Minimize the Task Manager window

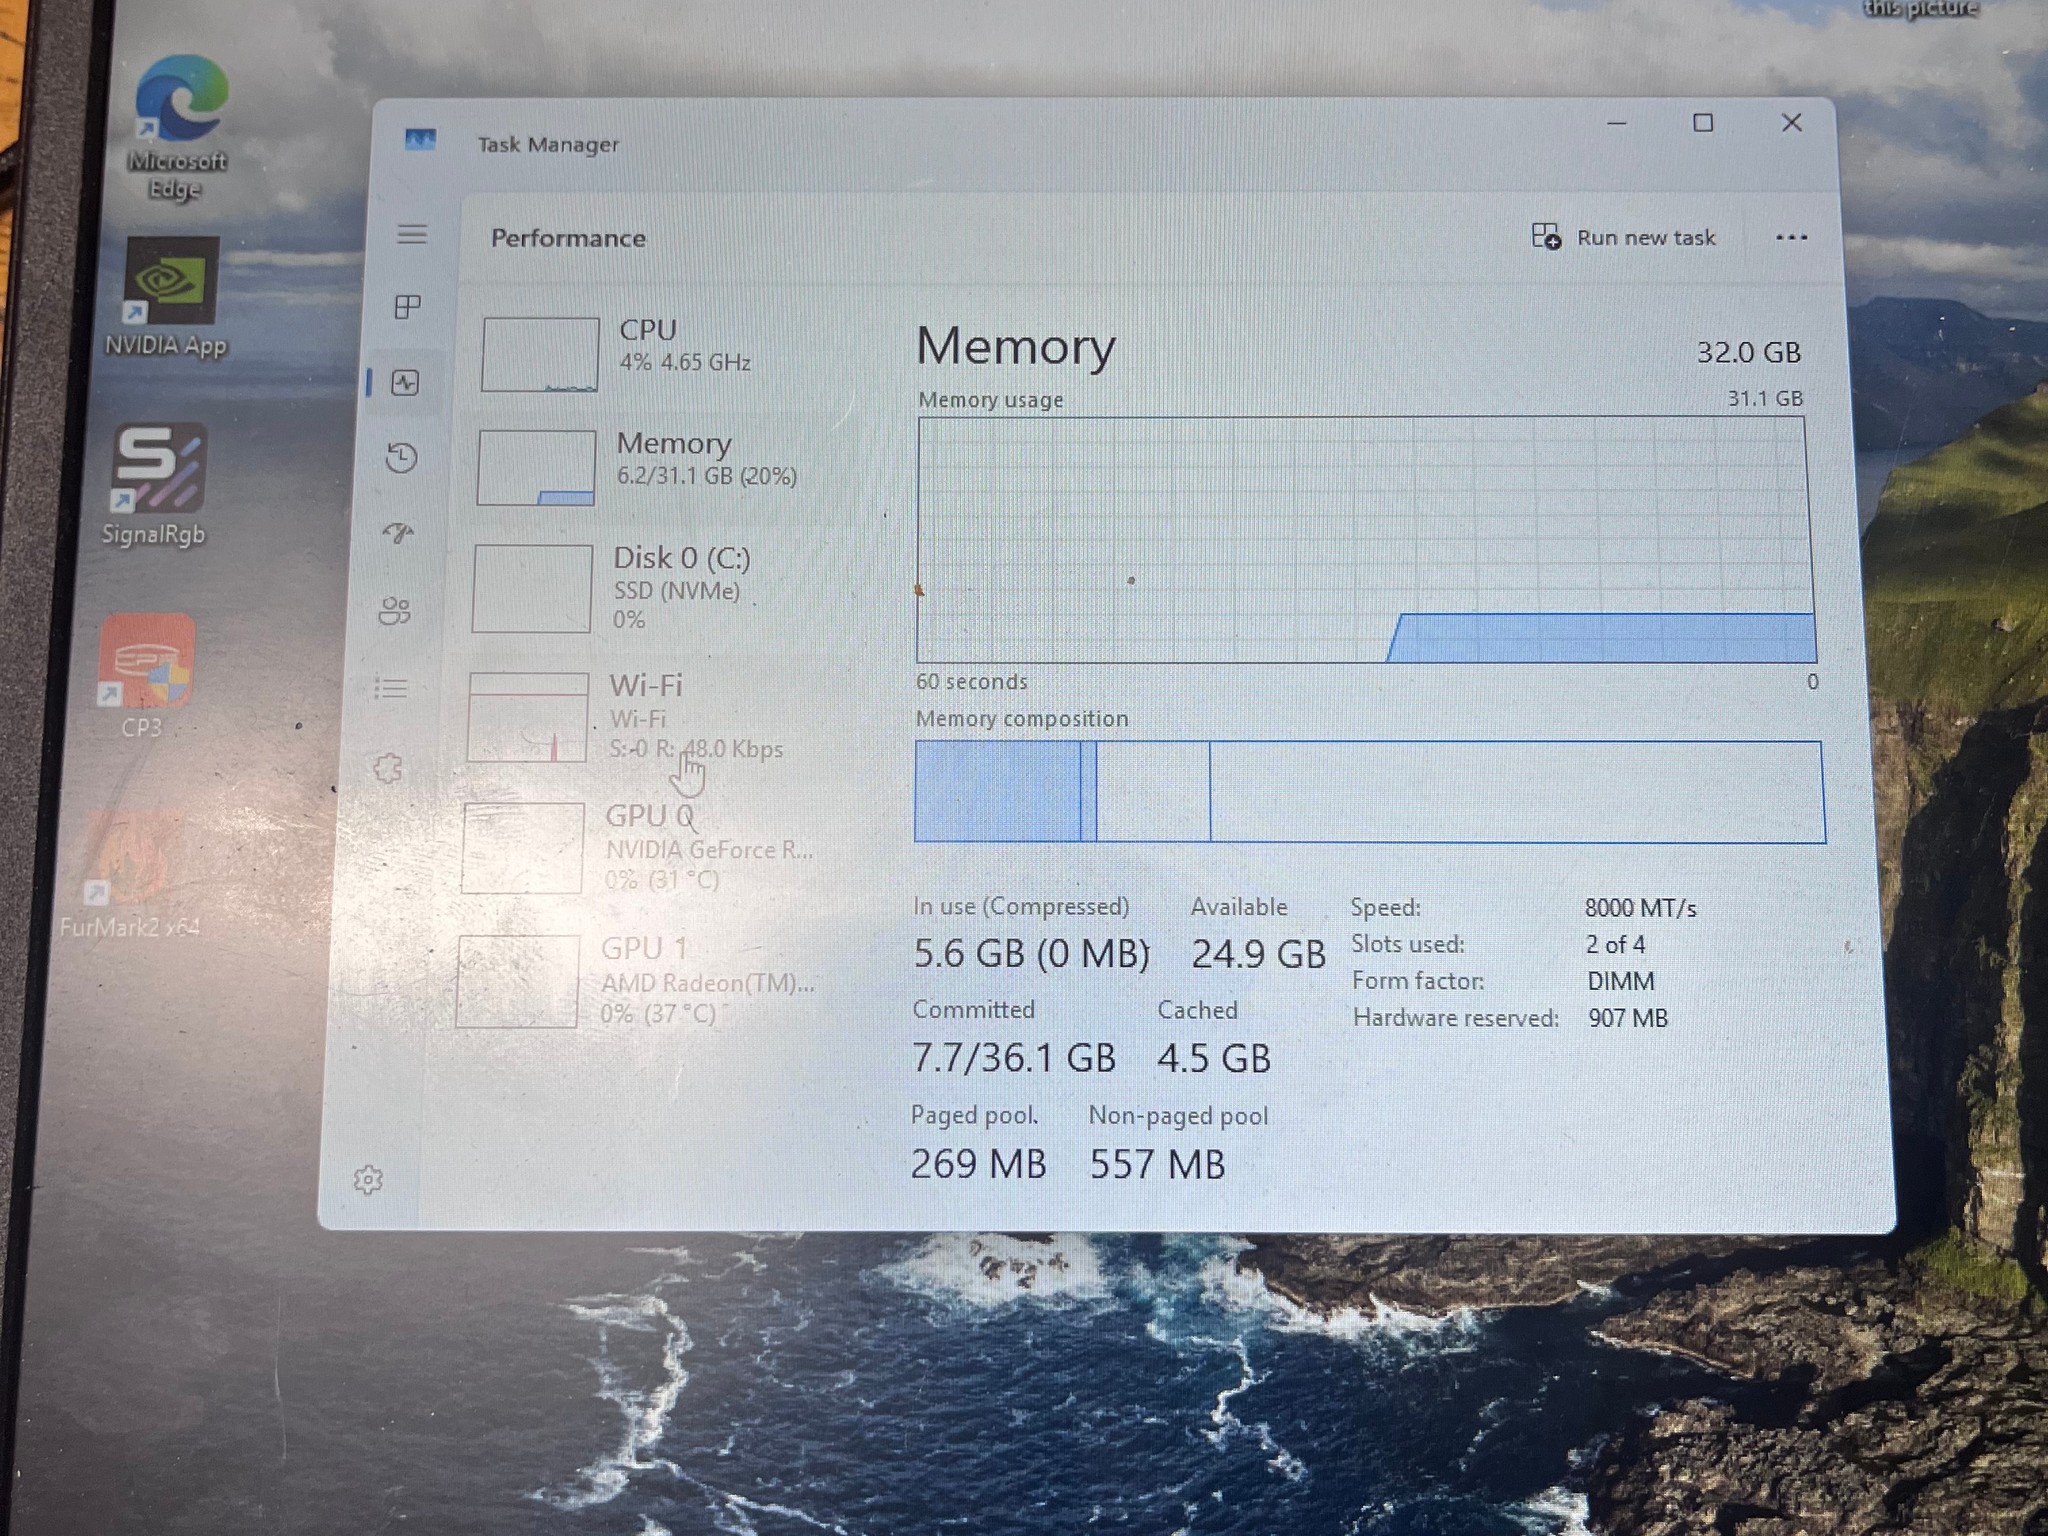pyautogui.click(x=1617, y=124)
